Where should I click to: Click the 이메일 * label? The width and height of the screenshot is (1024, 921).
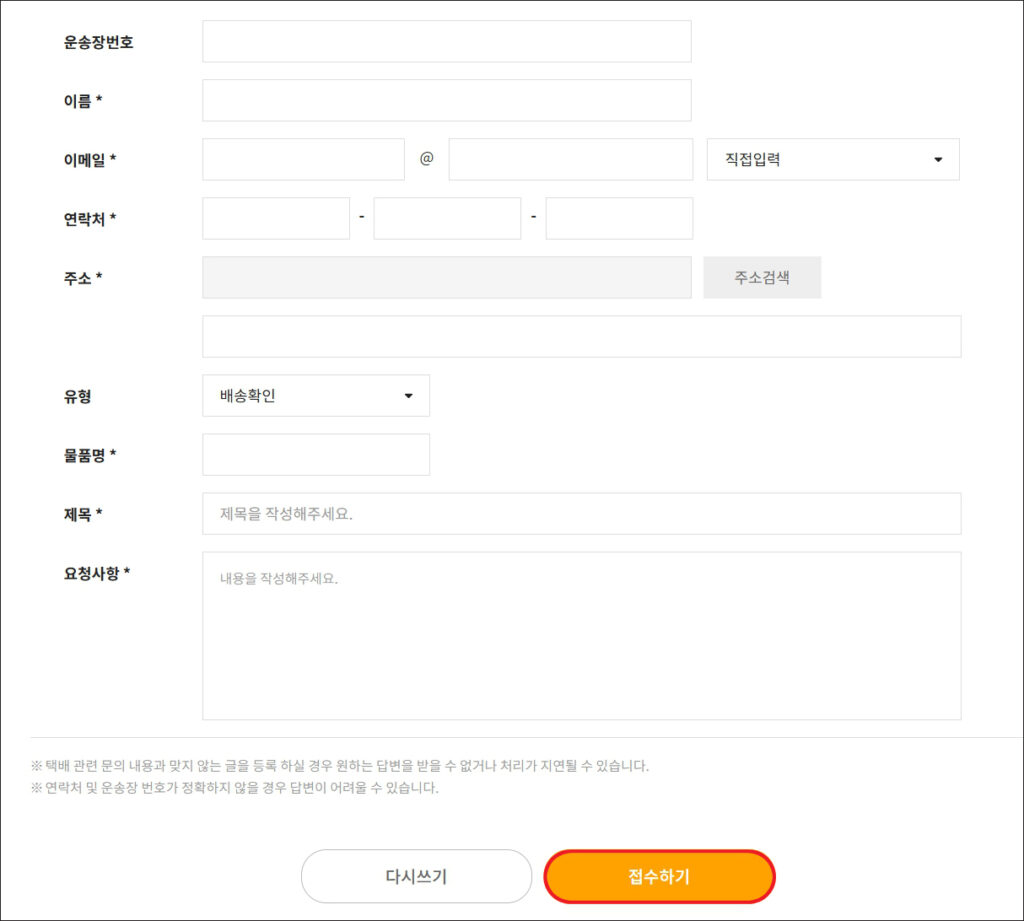pyautogui.click(x=90, y=160)
